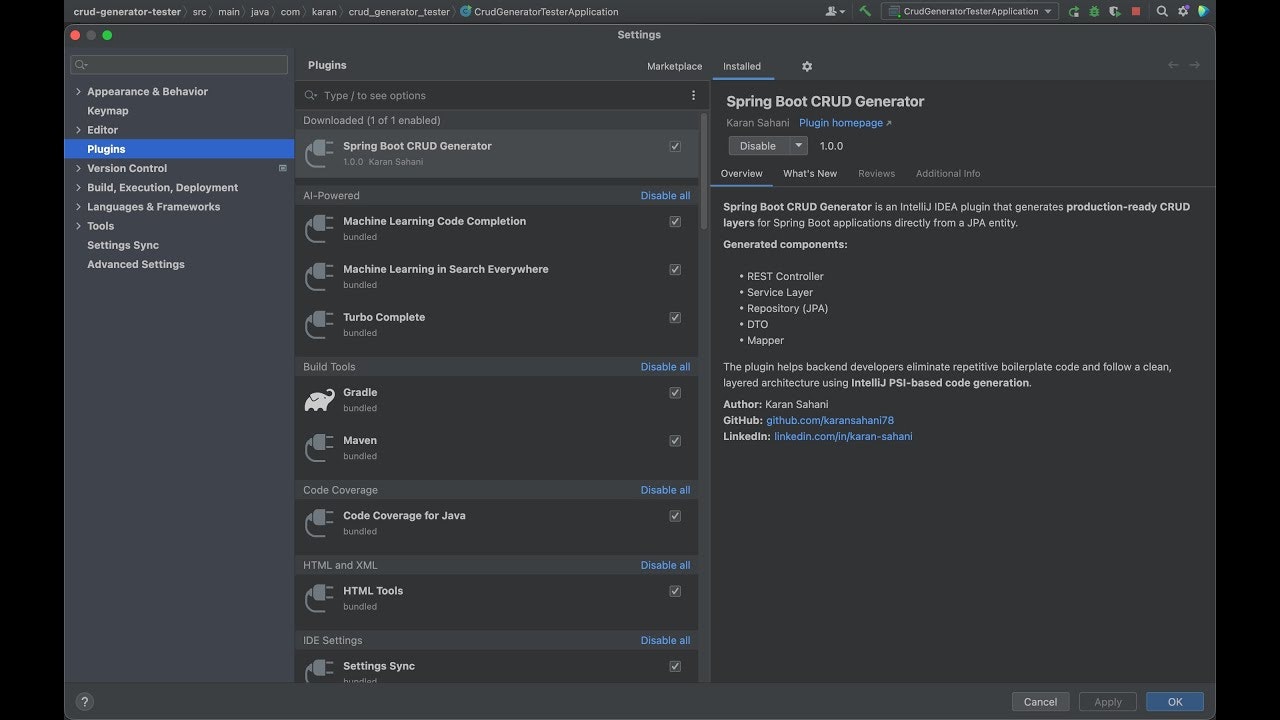Click the green Debug bug icon
Screen dimensions: 1280x720
[x=1094, y=11]
